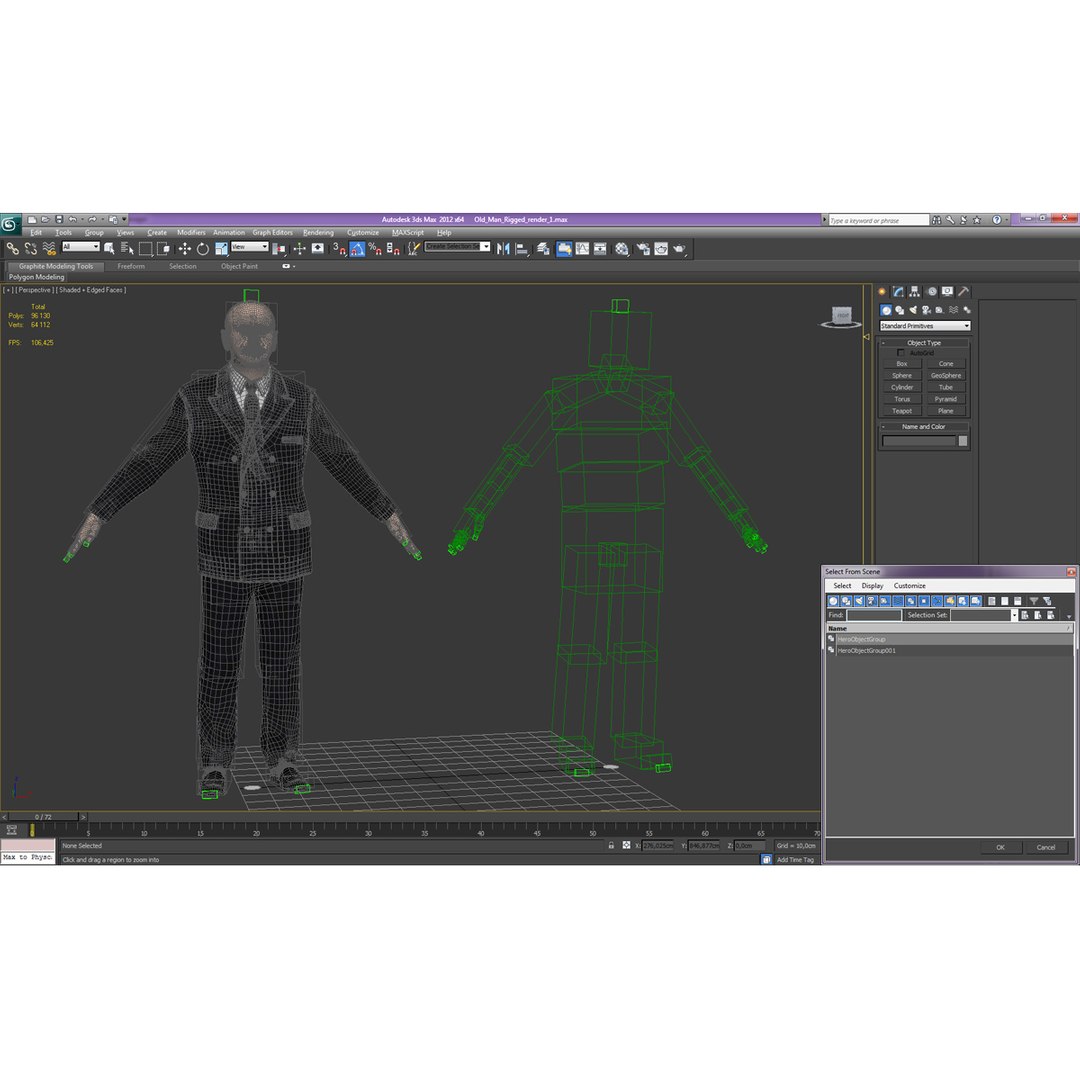Viewport: 1080px width, 1080px height.
Task: Open the Modify command panel tab
Action: click(x=898, y=291)
